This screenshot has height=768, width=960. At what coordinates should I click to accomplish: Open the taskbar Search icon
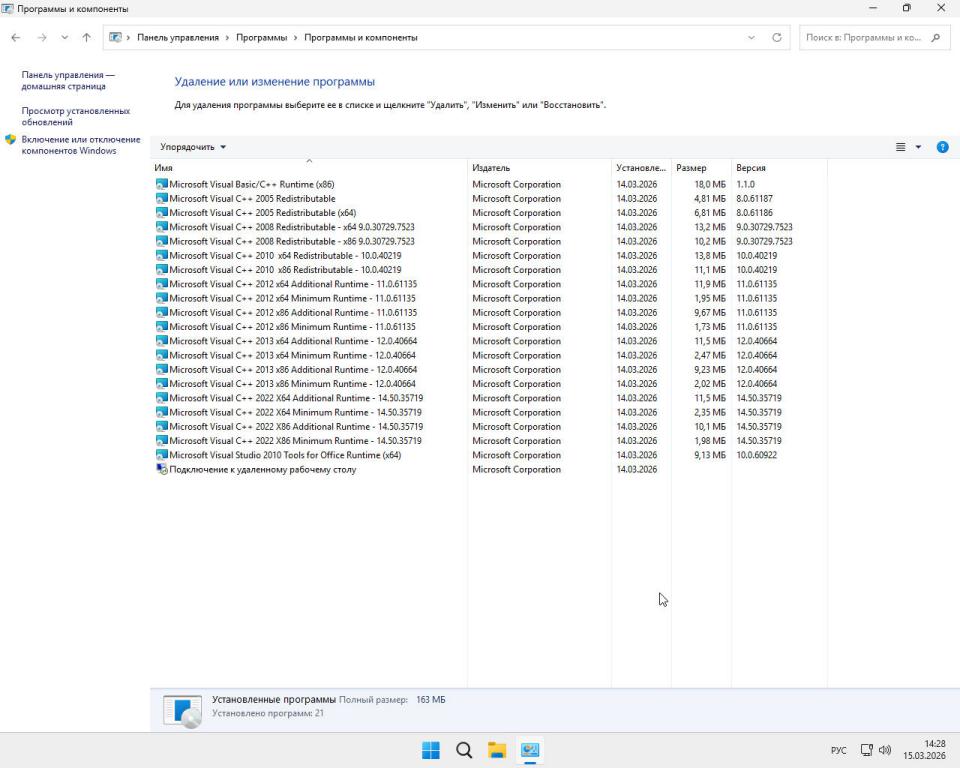[463, 750]
